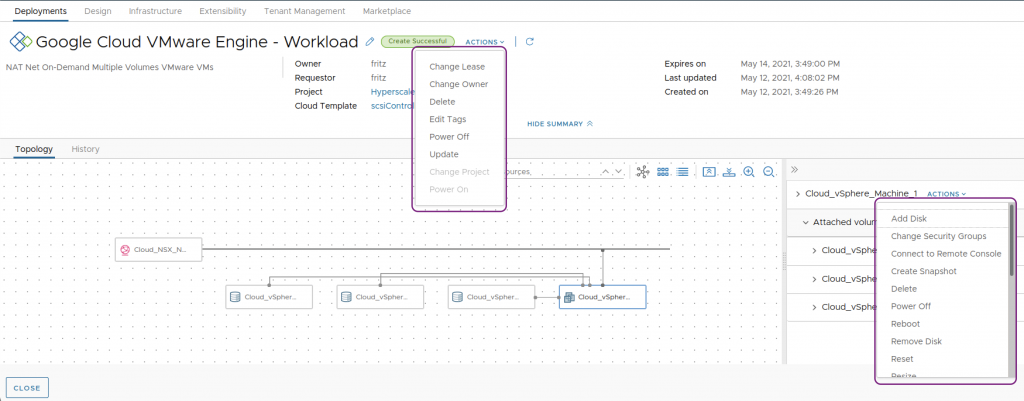Switch to the History tab
Screen dimensions: 1024x401
tap(85, 149)
